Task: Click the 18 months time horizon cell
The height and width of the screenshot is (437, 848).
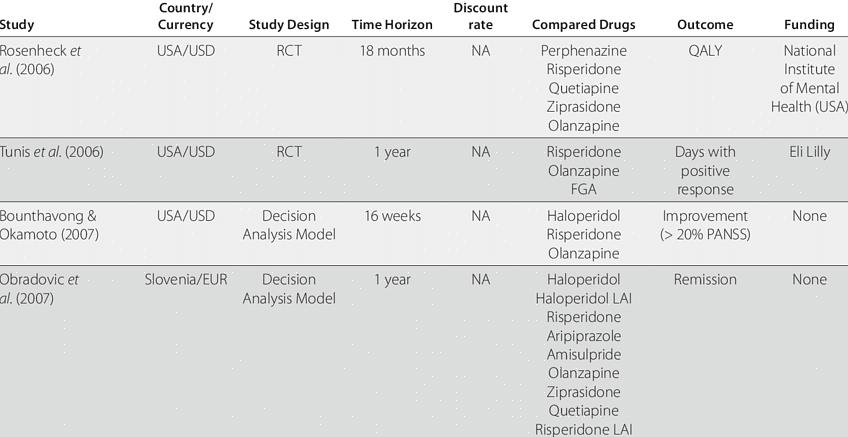Action: pos(392,51)
